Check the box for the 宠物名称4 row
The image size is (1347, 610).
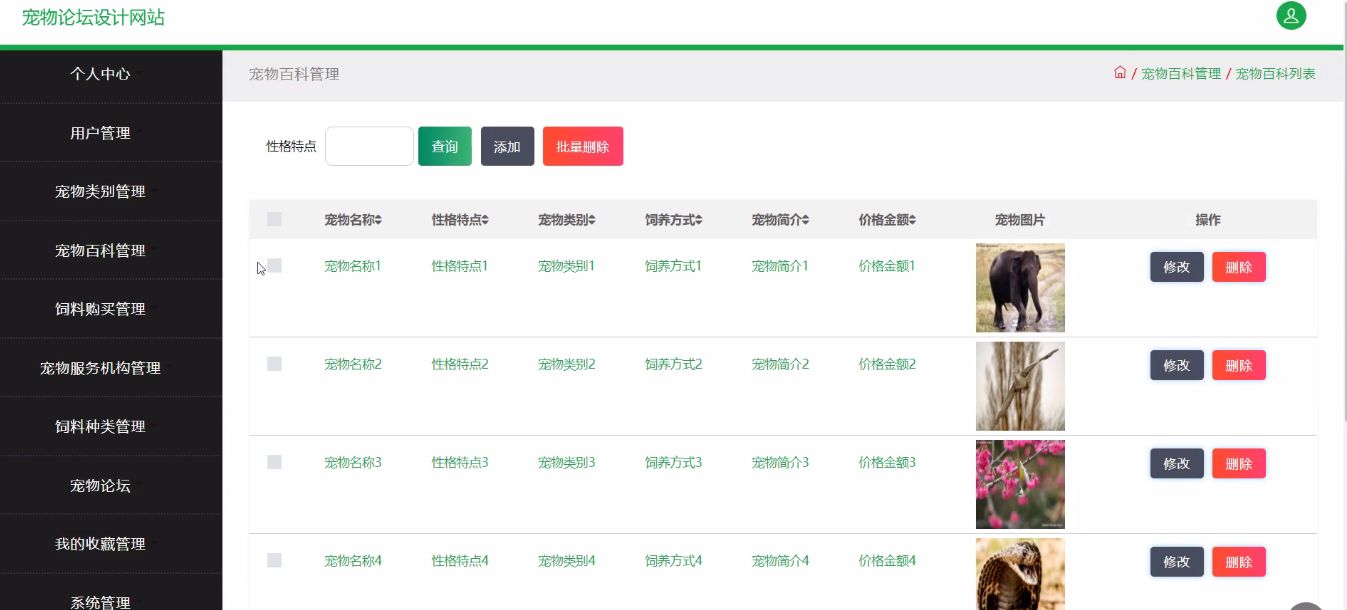click(x=274, y=560)
